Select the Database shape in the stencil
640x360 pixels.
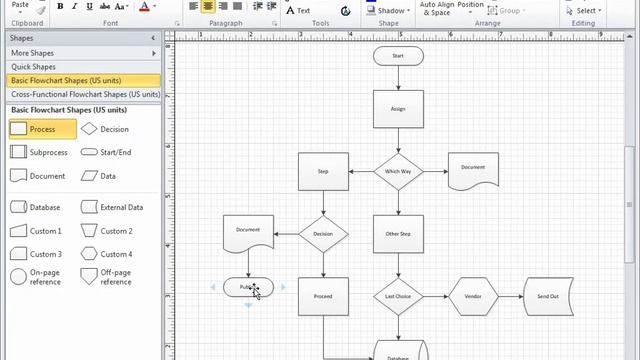pyautogui.click(x=35, y=207)
